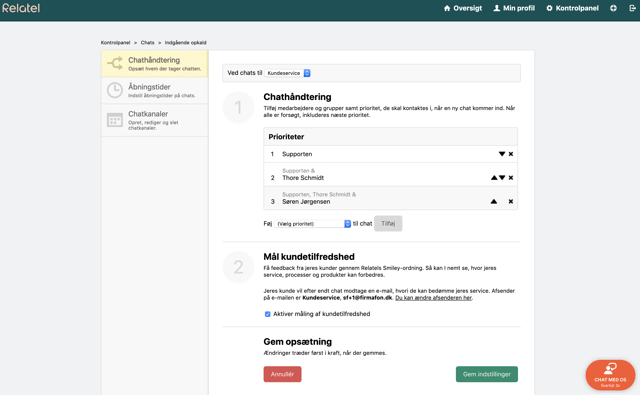Image resolution: width=640 pixels, height=395 pixels.
Task: Open Kontrolpanel in the top navigation
Action: tap(572, 8)
